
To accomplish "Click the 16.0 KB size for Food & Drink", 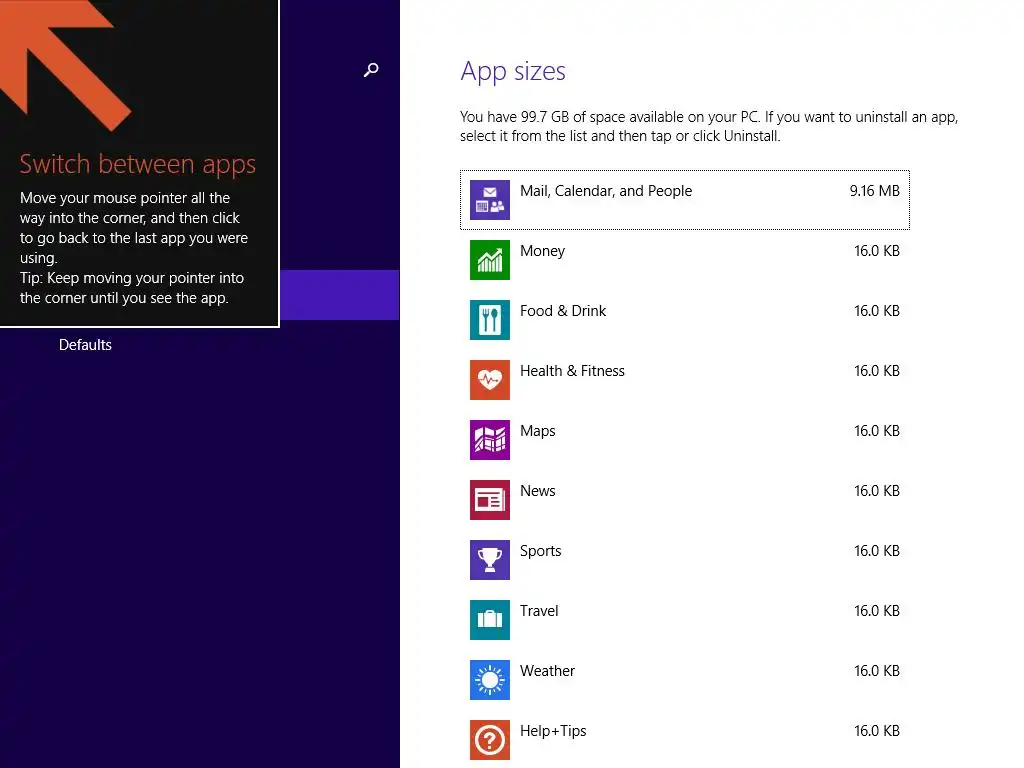I will pyautogui.click(x=877, y=311).
